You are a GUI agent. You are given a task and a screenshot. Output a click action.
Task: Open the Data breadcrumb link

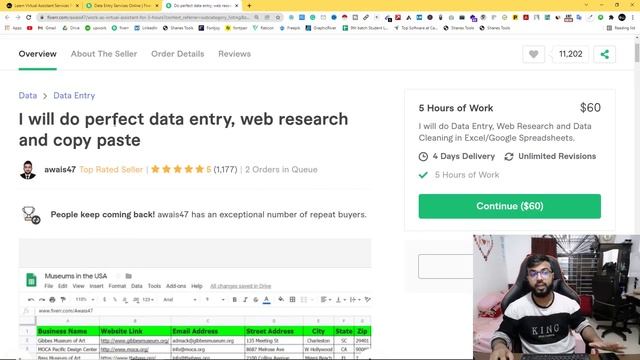click(x=28, y=96)
